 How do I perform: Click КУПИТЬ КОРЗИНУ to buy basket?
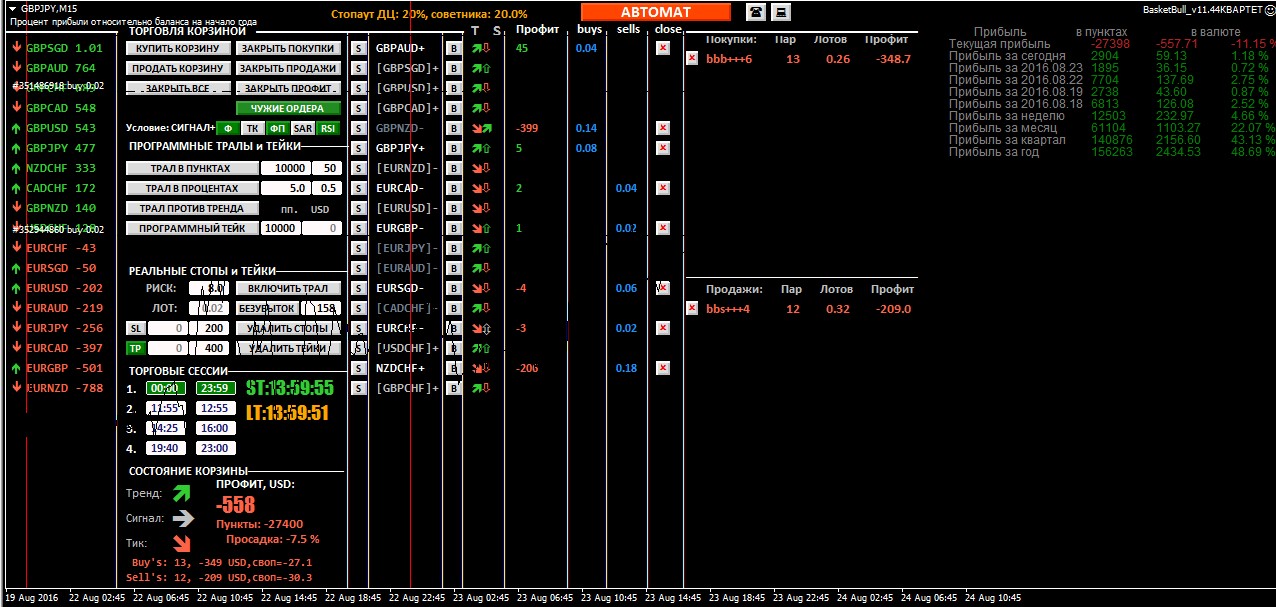click(x=179, y=48)
